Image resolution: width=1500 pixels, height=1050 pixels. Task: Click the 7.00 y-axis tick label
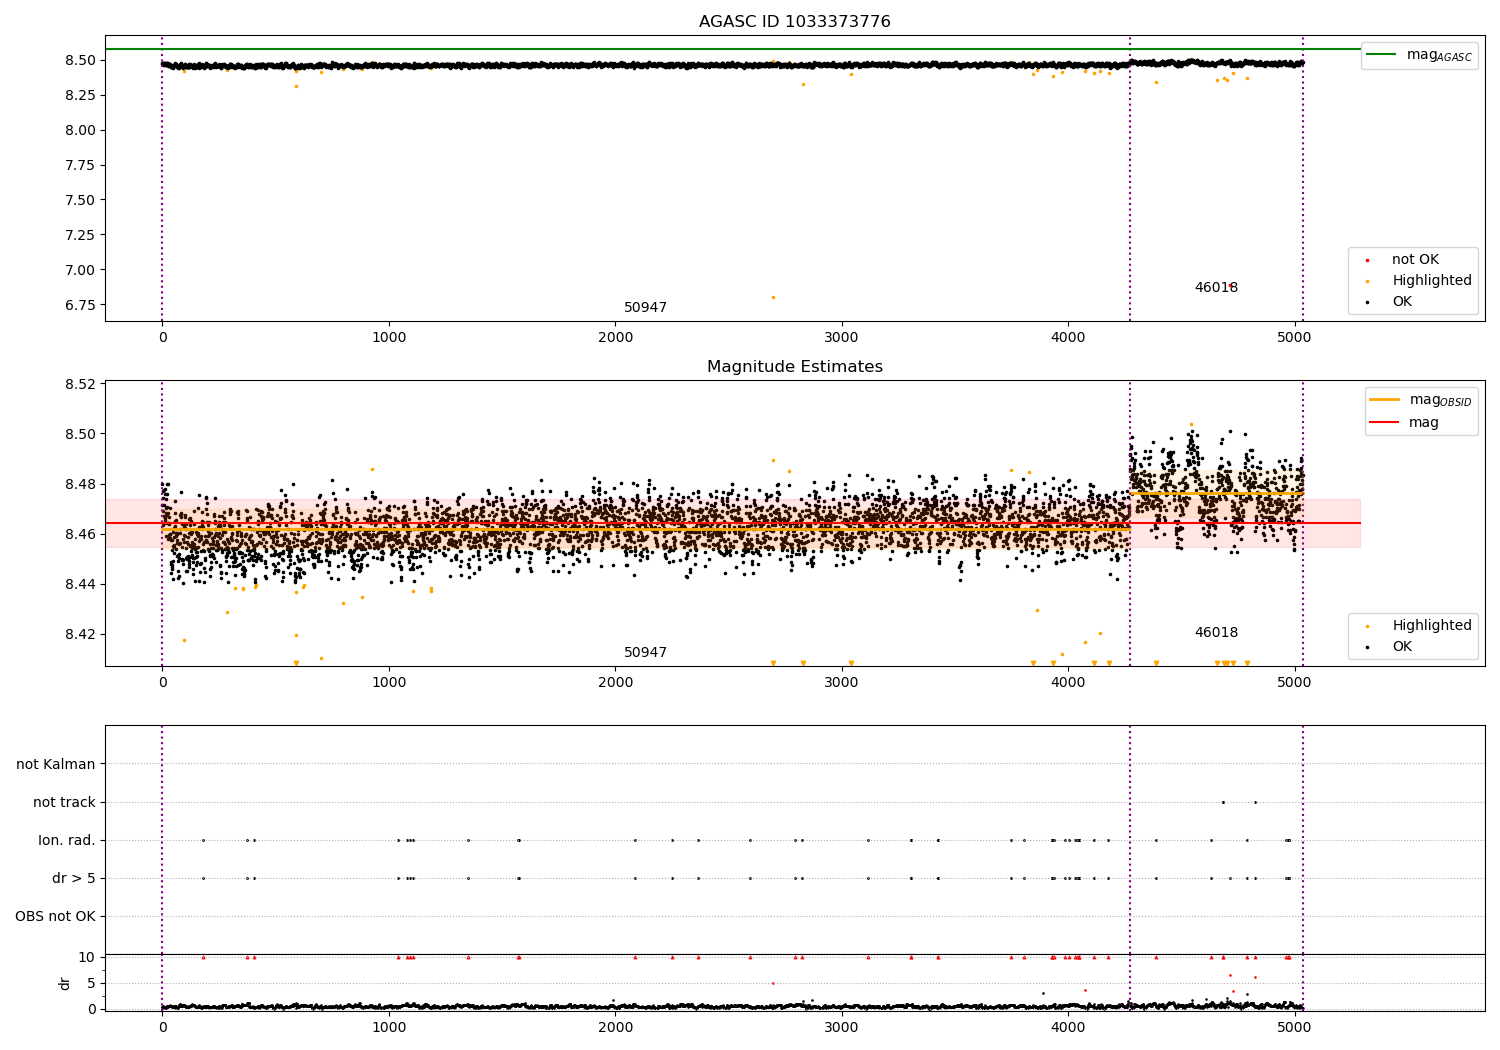pyautogui.click(x=81, y=270)
